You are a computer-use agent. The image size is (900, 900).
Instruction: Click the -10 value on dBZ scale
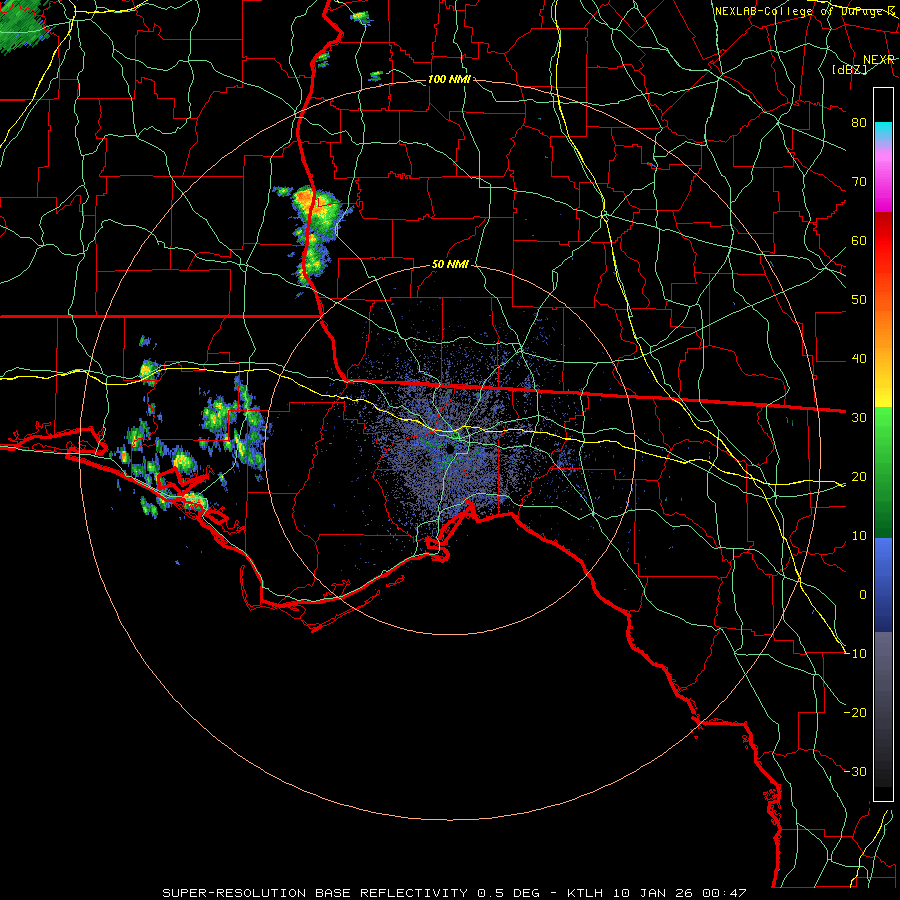pos(855,654)
